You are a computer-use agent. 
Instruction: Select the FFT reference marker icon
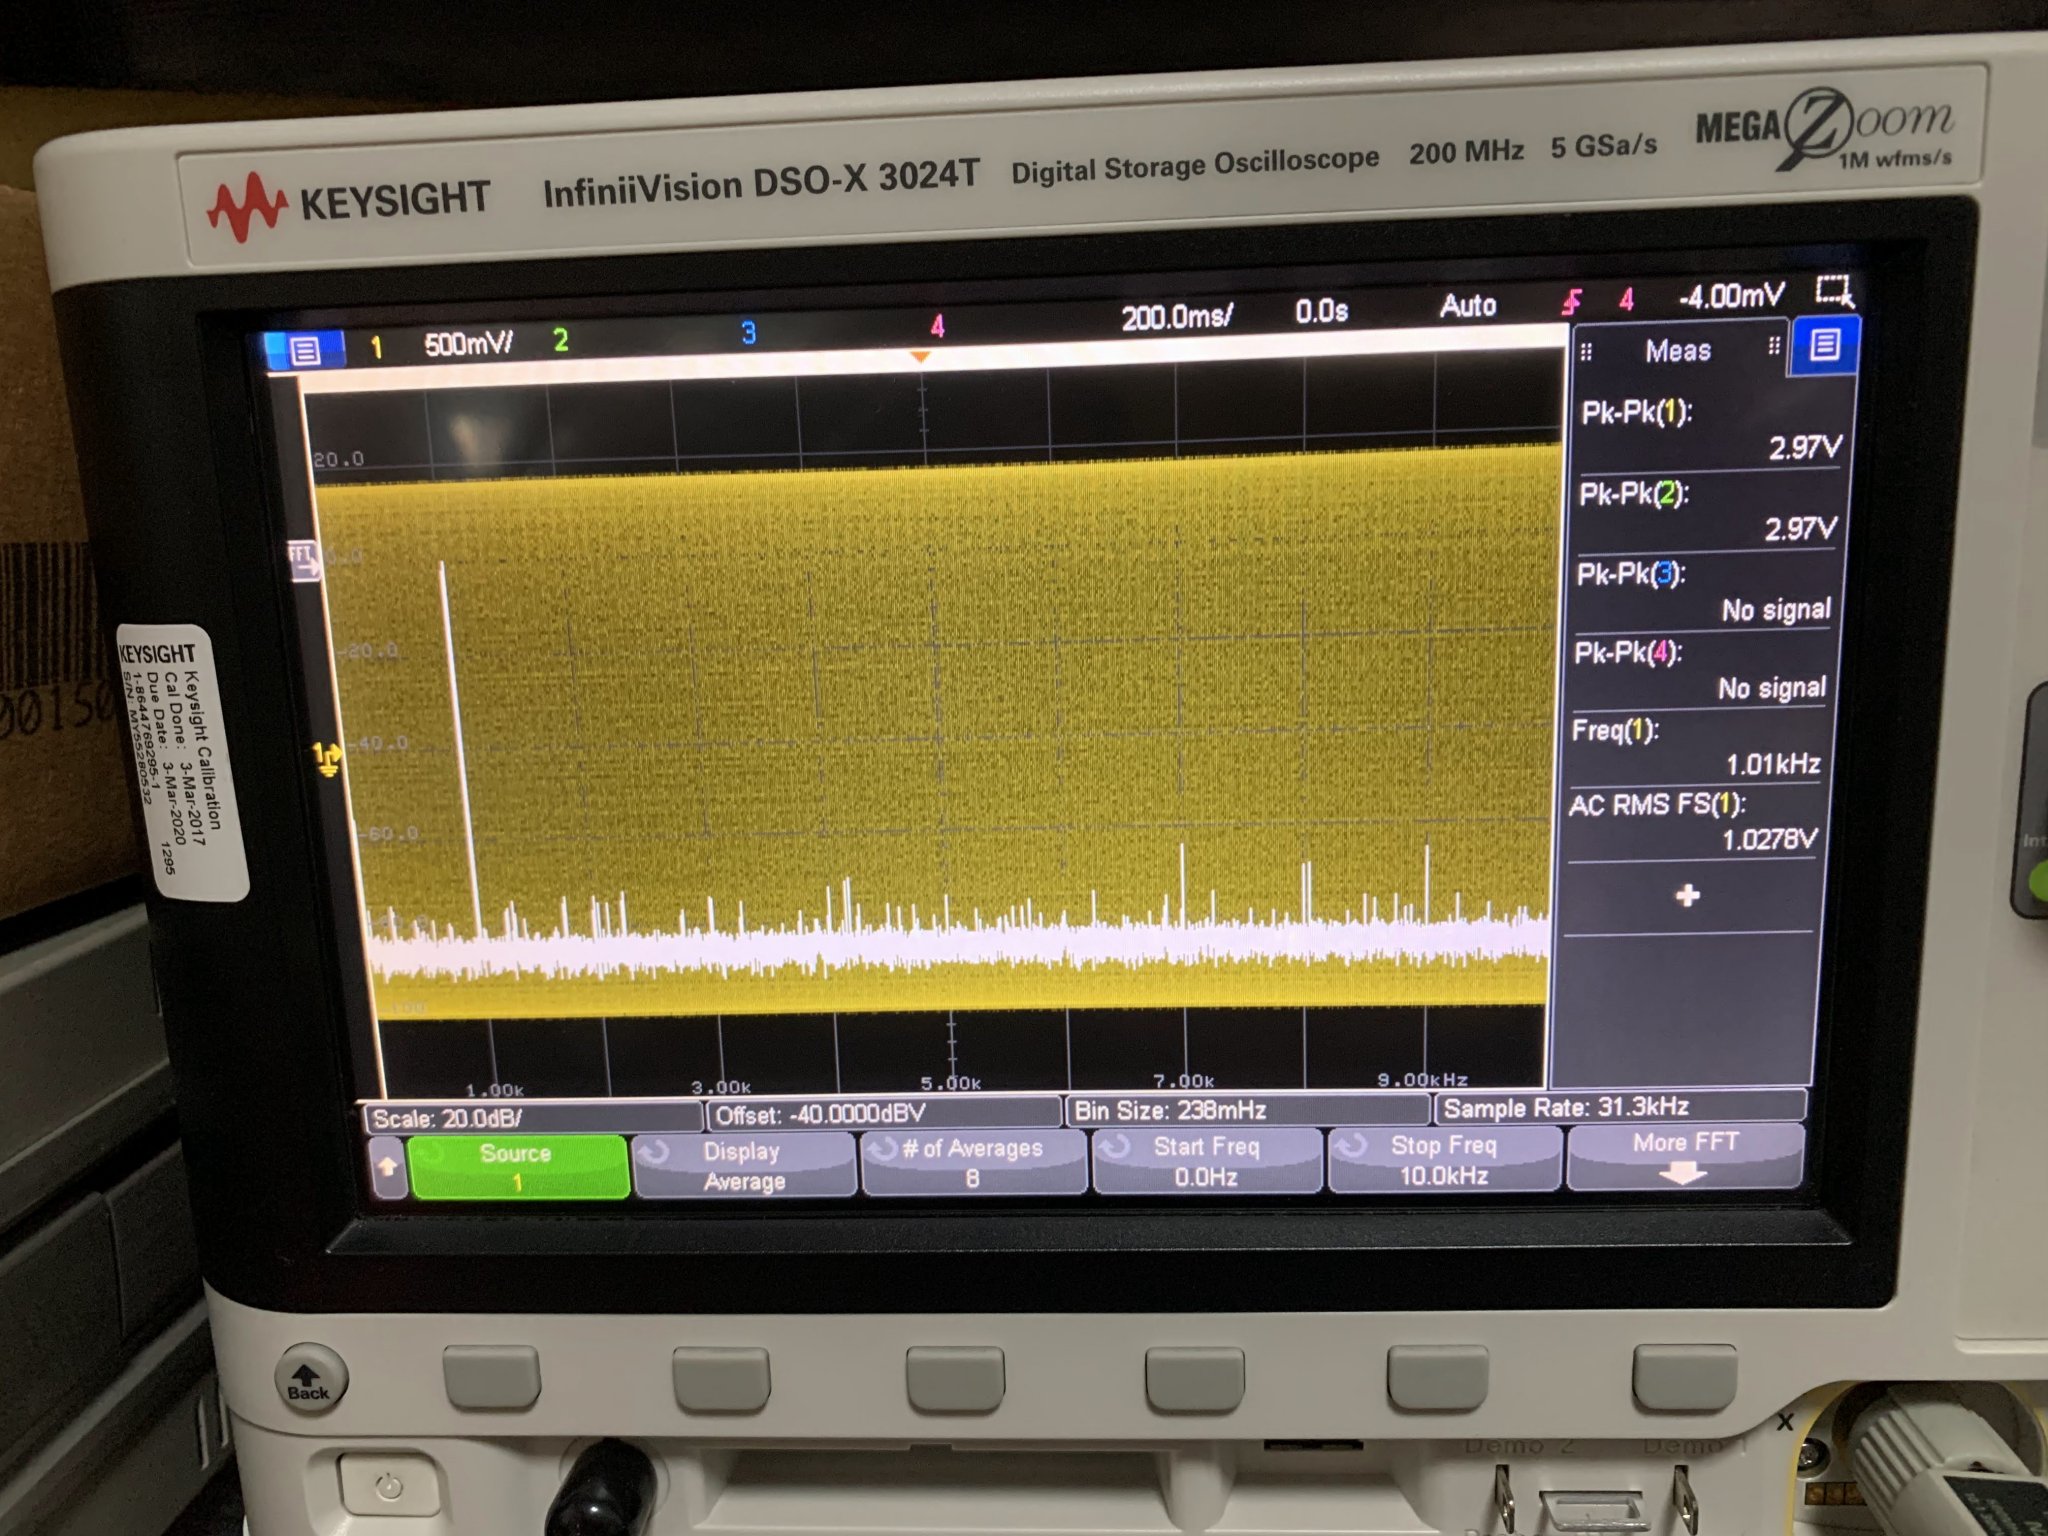(x=304, y=560)
